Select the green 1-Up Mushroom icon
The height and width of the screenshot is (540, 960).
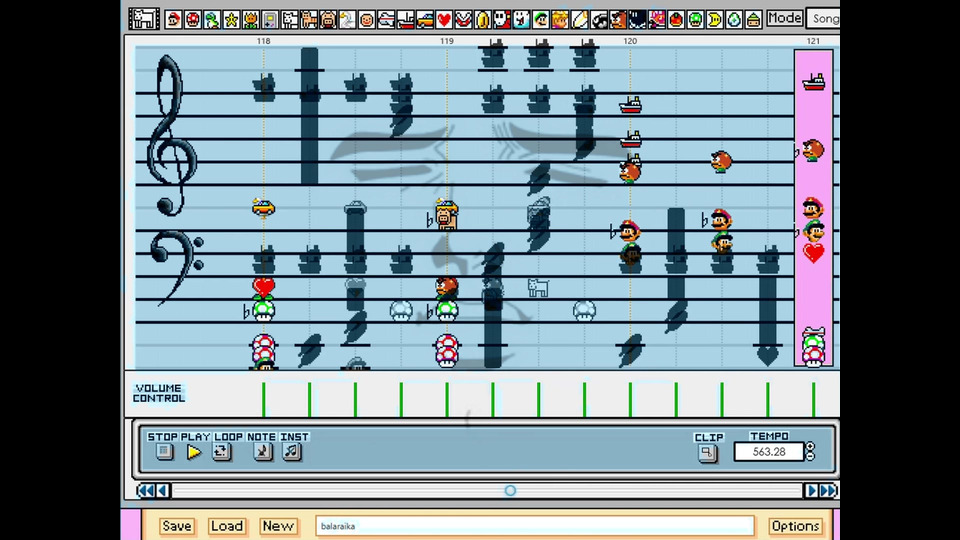tap(696, 20)
